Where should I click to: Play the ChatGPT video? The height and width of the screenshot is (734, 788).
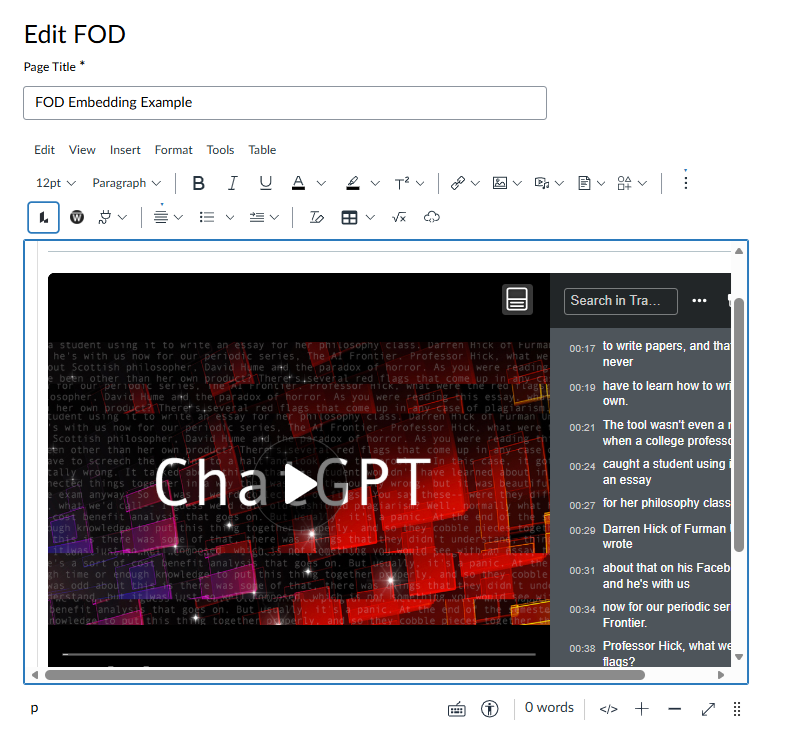point(300,485)
